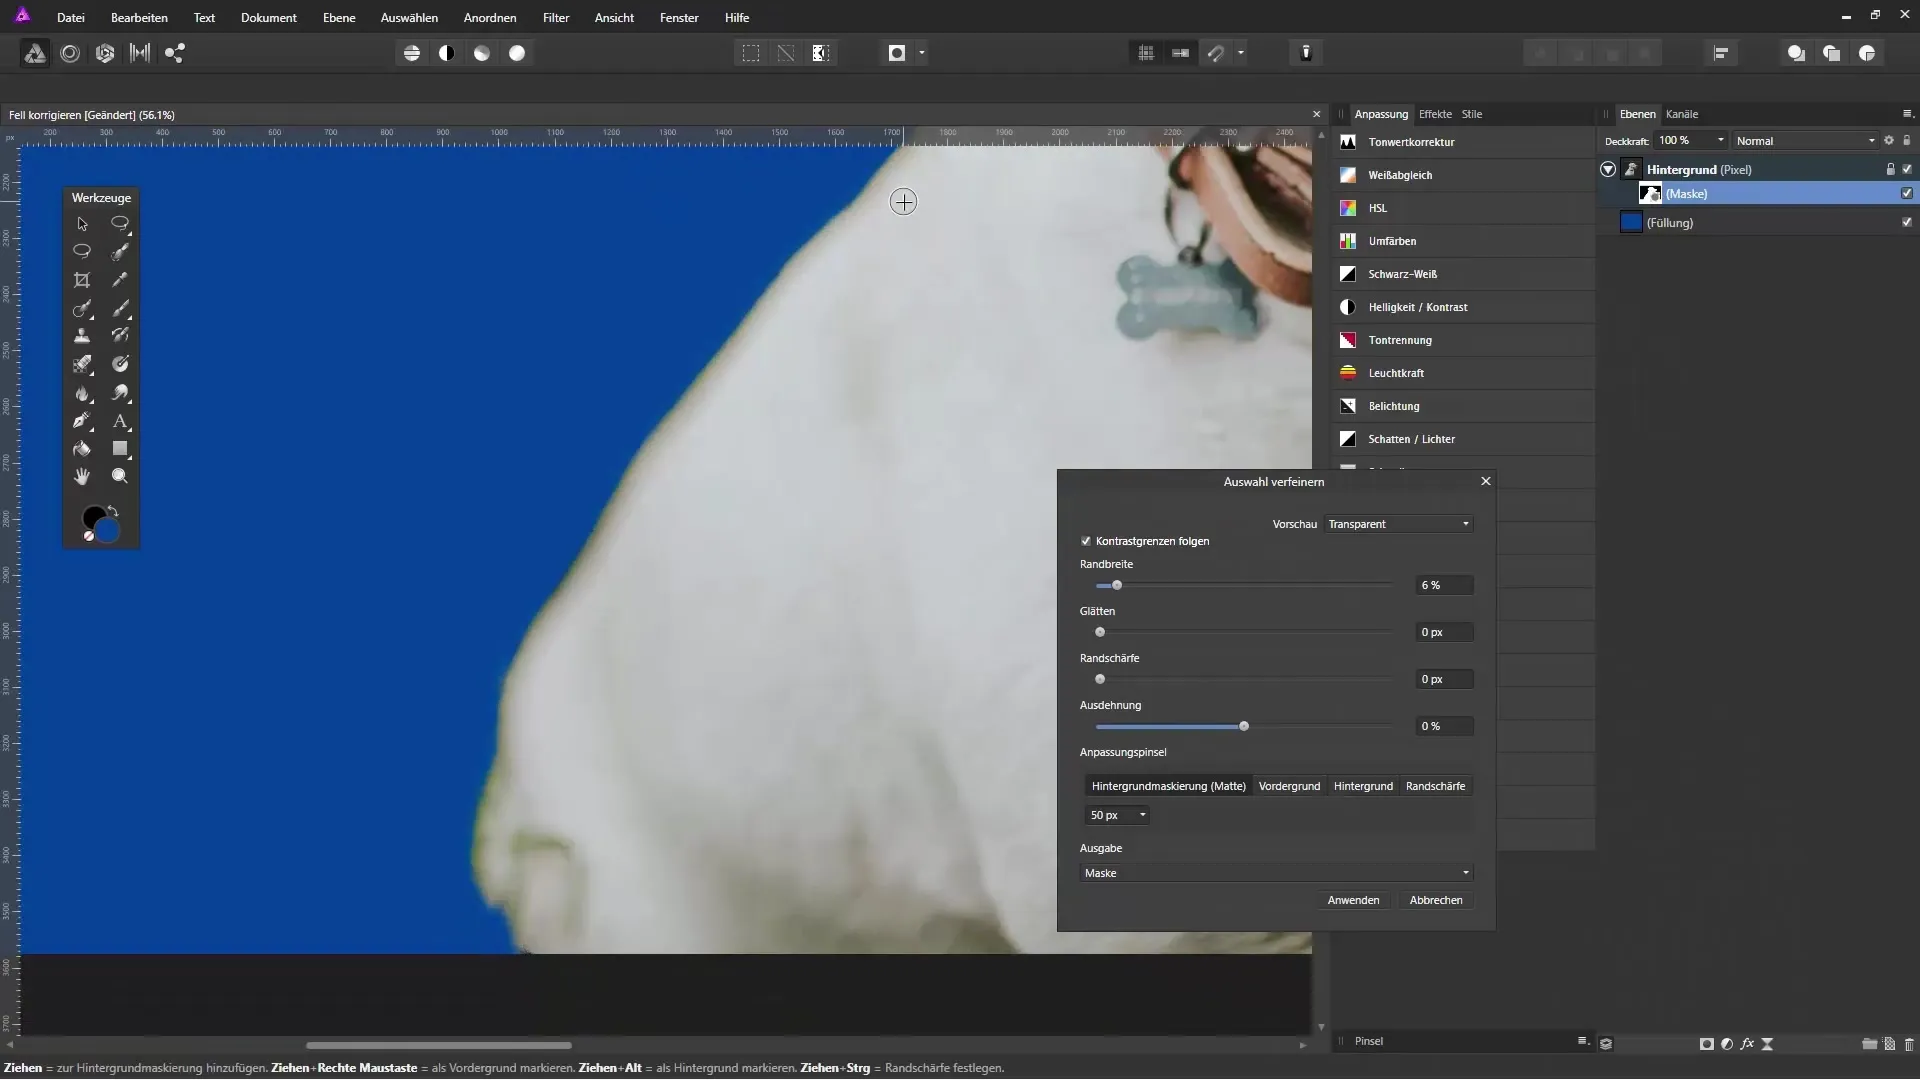Switch to Export Persona
Viewport: 1920px width, 1080px height.
pyautogui.click(x=175, y=53)
